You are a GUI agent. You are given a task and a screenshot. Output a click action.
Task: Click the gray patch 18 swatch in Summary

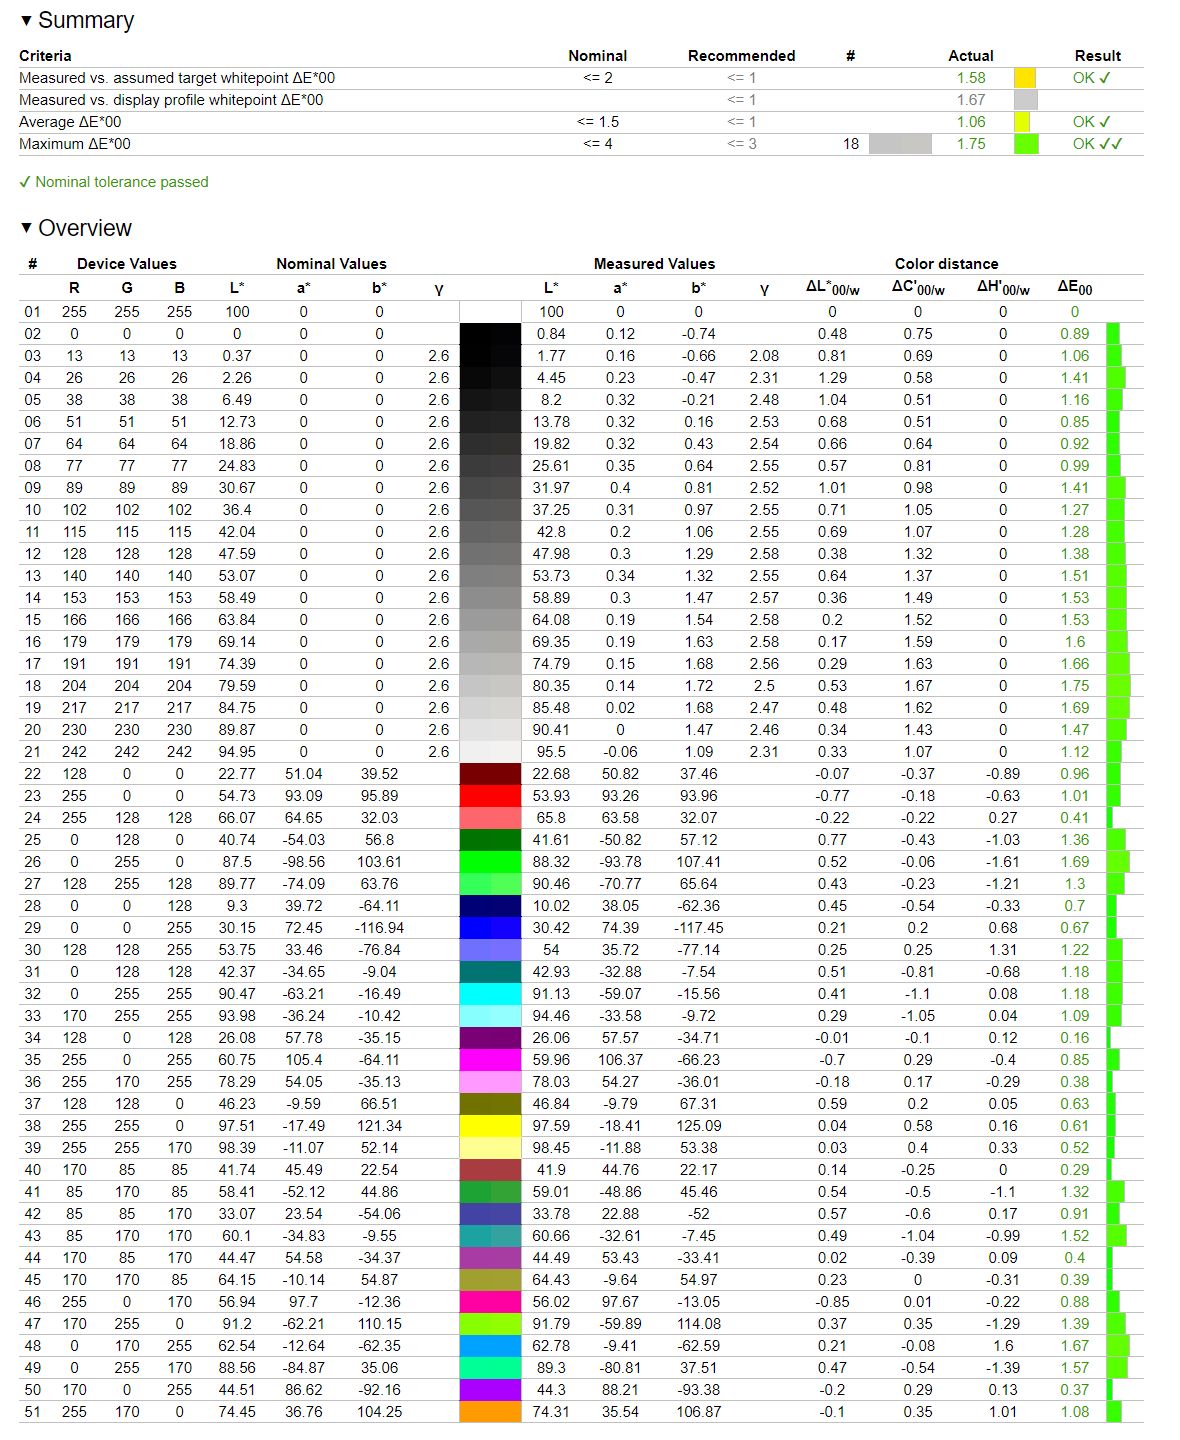(900, 144)
